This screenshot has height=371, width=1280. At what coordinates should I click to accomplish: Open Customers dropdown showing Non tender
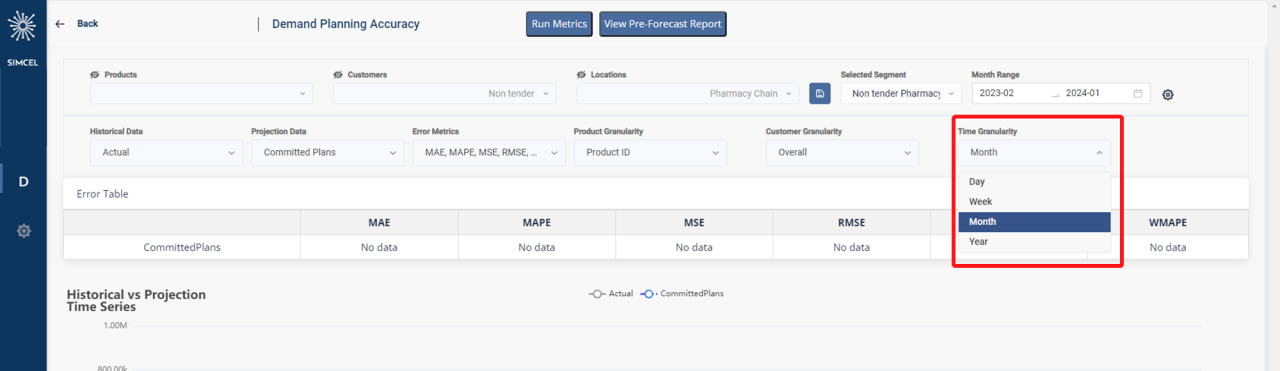click(445, 93)
